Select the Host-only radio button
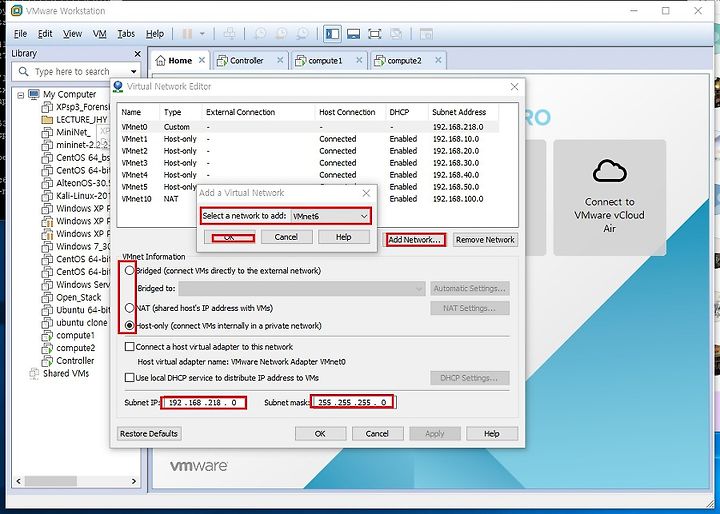Screen dimensions: 720x514 point(129,325)
